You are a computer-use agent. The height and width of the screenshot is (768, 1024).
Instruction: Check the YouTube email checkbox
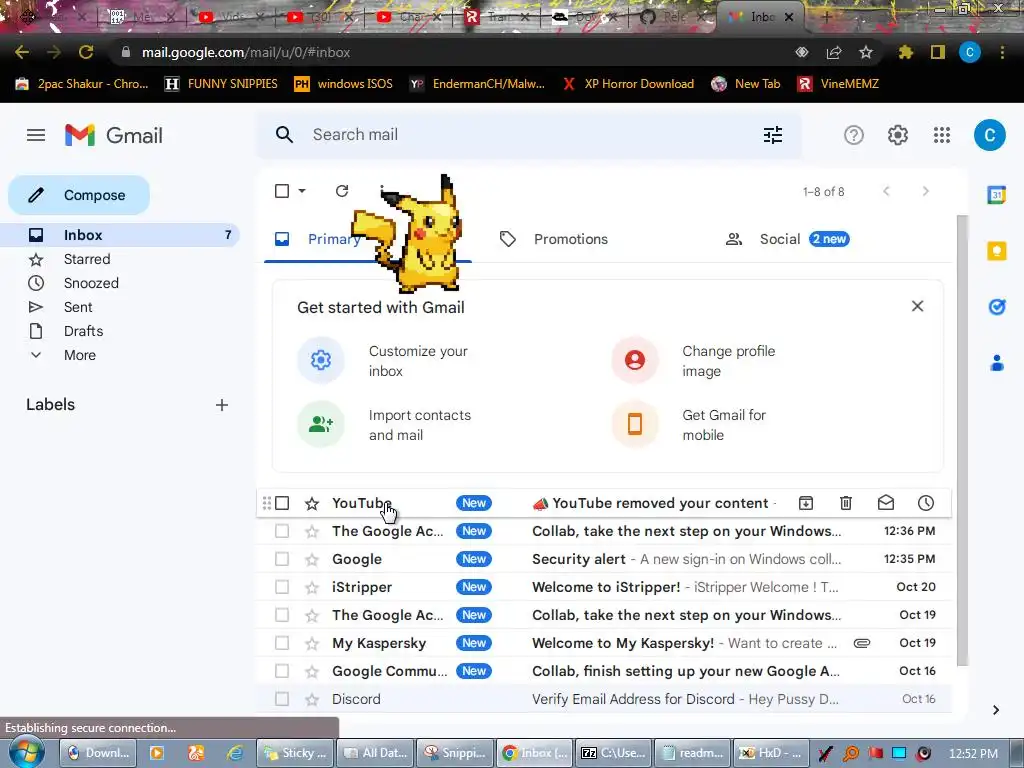[x=282, y=503]
